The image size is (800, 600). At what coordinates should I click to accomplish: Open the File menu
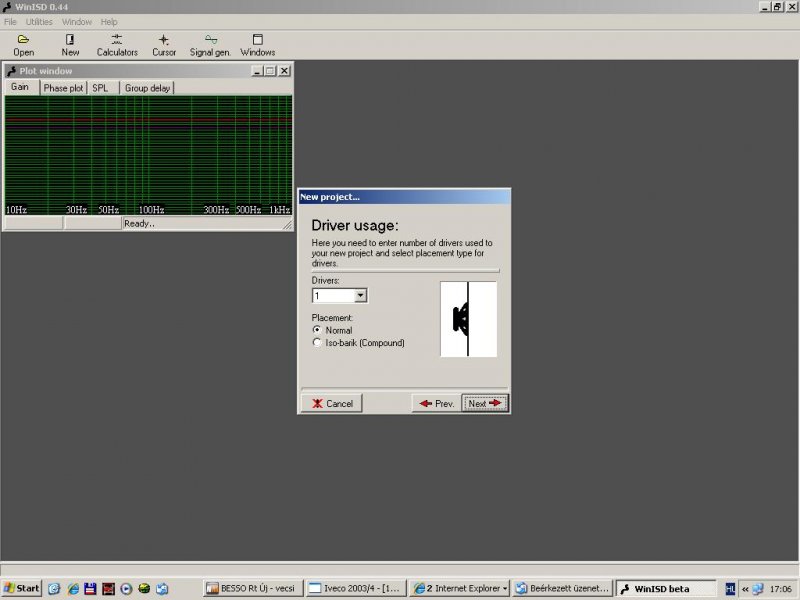coord(10,22)
